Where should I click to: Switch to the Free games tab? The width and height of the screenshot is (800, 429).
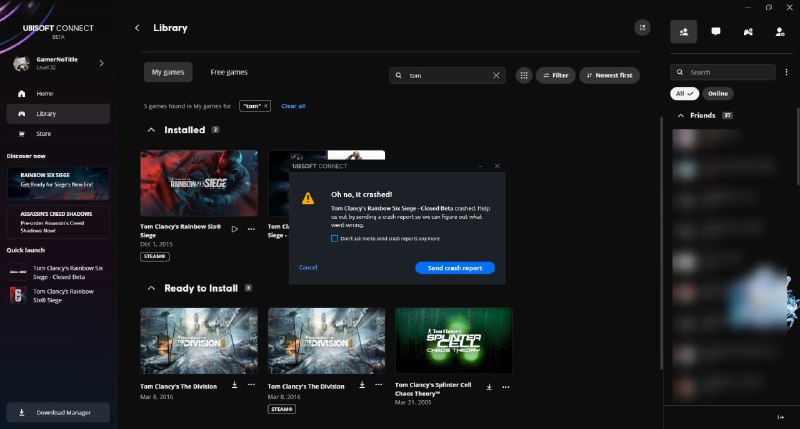coord(229,72)
